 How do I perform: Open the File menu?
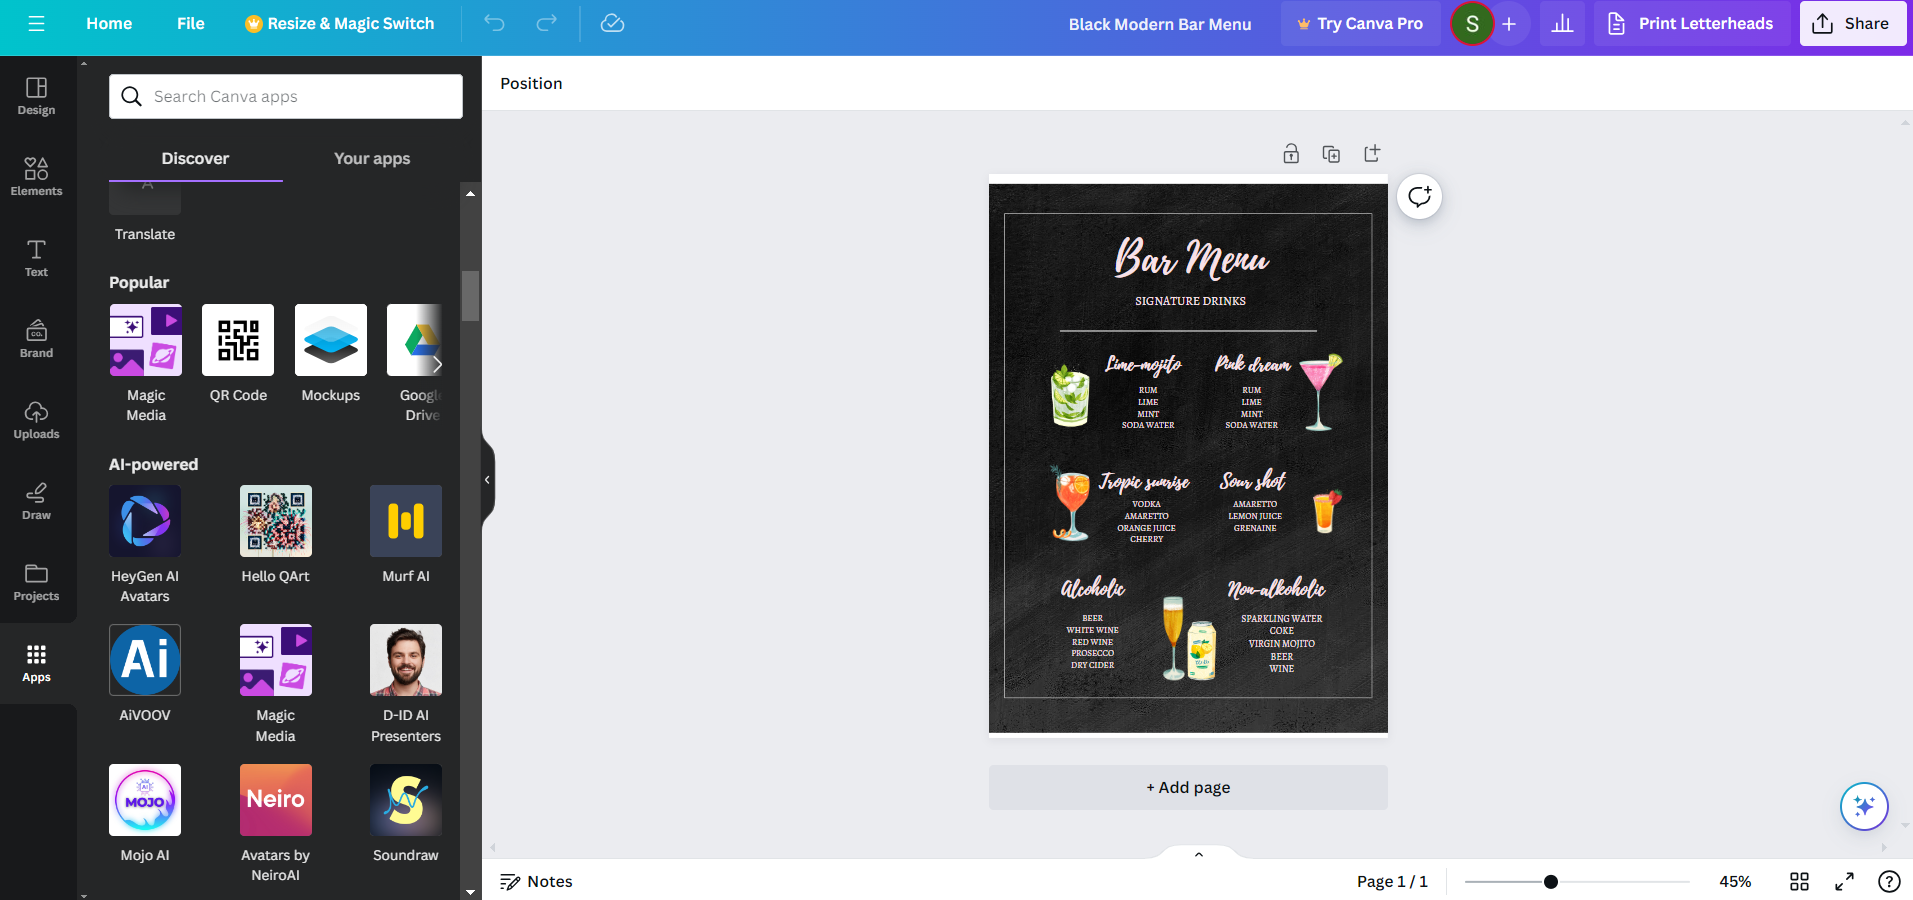coord(190,24)
